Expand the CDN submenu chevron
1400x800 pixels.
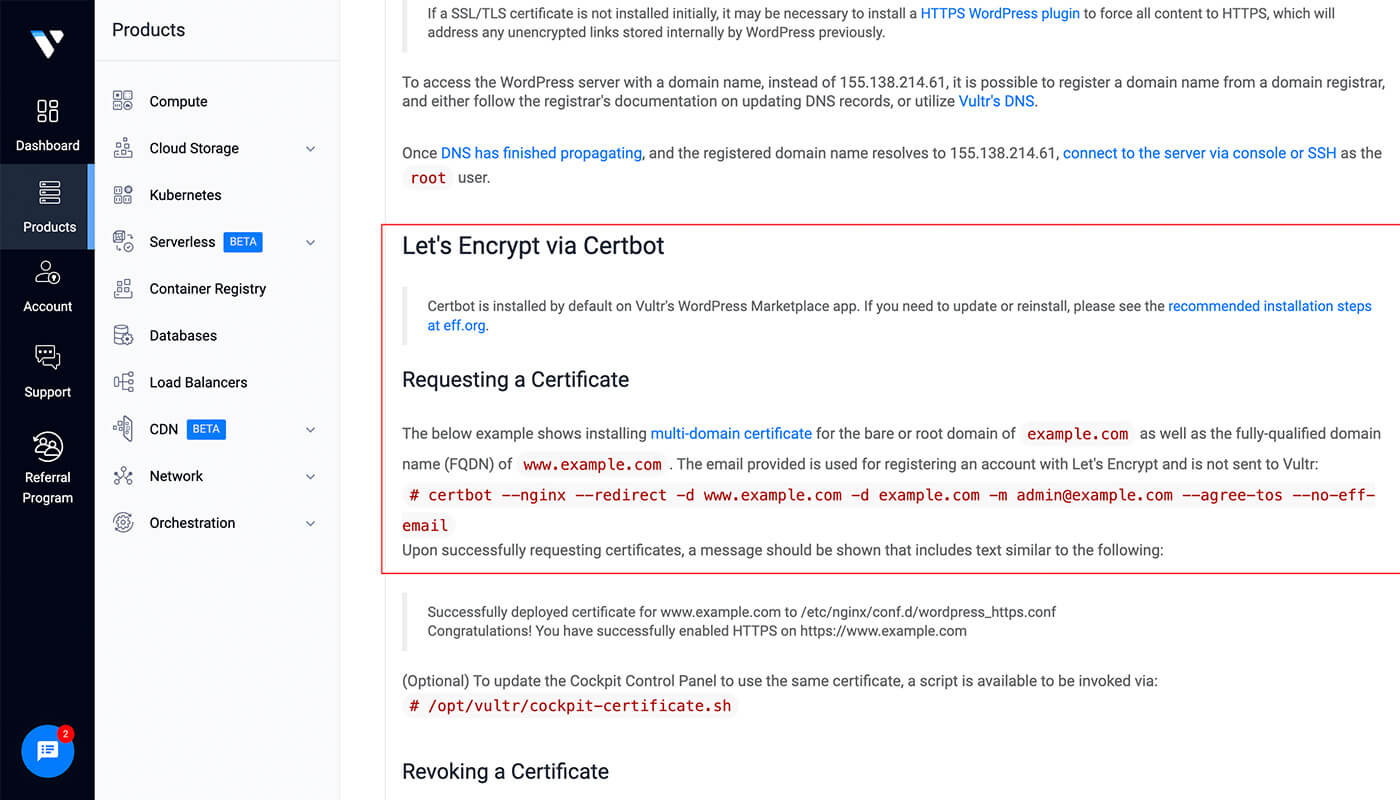pyautogui.click(x=310, y=430)
